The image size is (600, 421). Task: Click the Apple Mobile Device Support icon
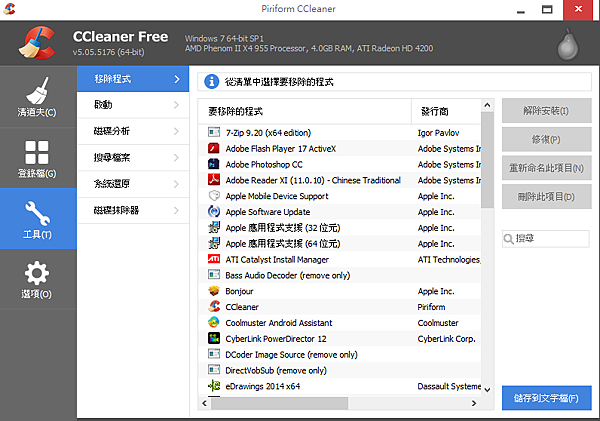(214, 196)
